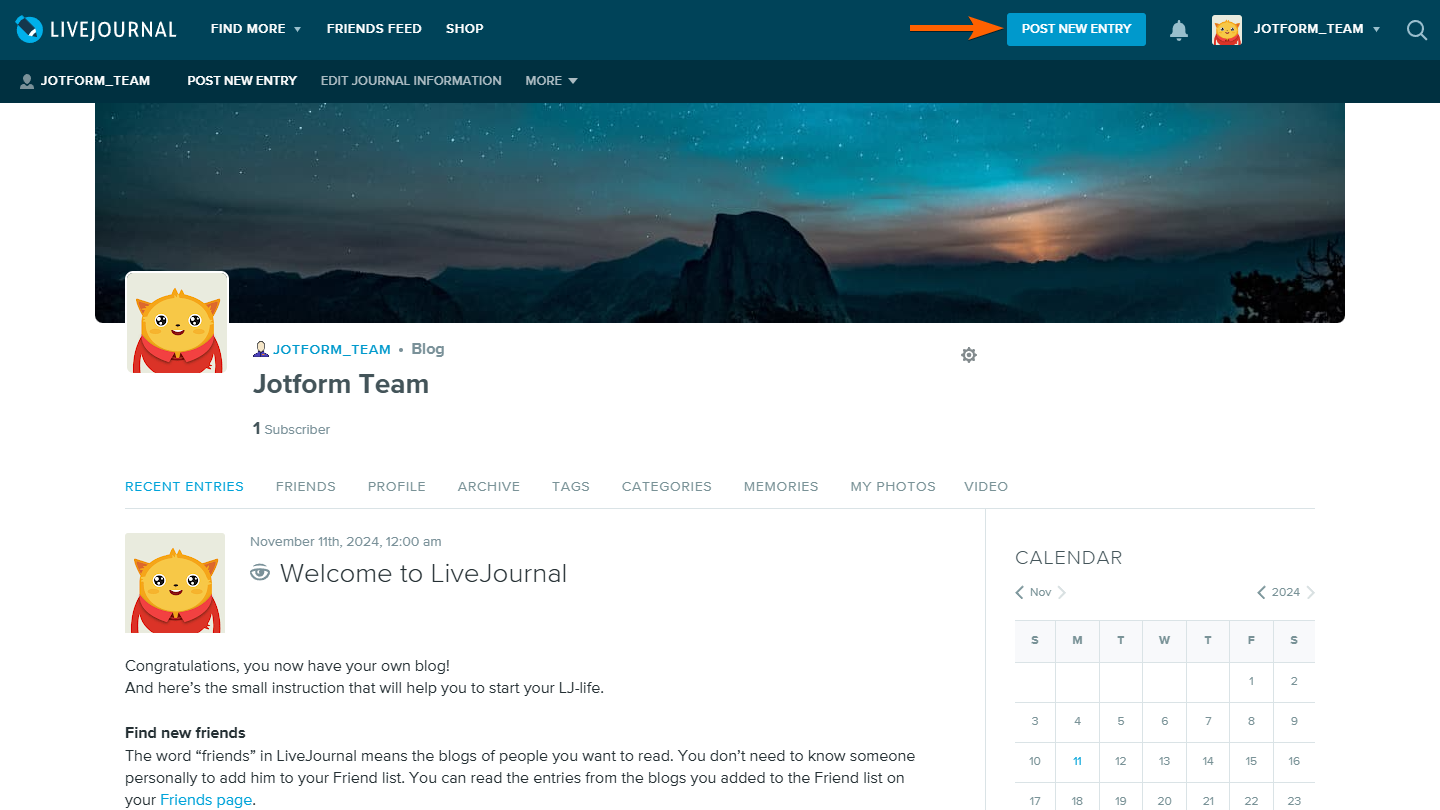Click the eye icon next to Welcome to LiveJournal
The image size is (1440, 810).
260,573
